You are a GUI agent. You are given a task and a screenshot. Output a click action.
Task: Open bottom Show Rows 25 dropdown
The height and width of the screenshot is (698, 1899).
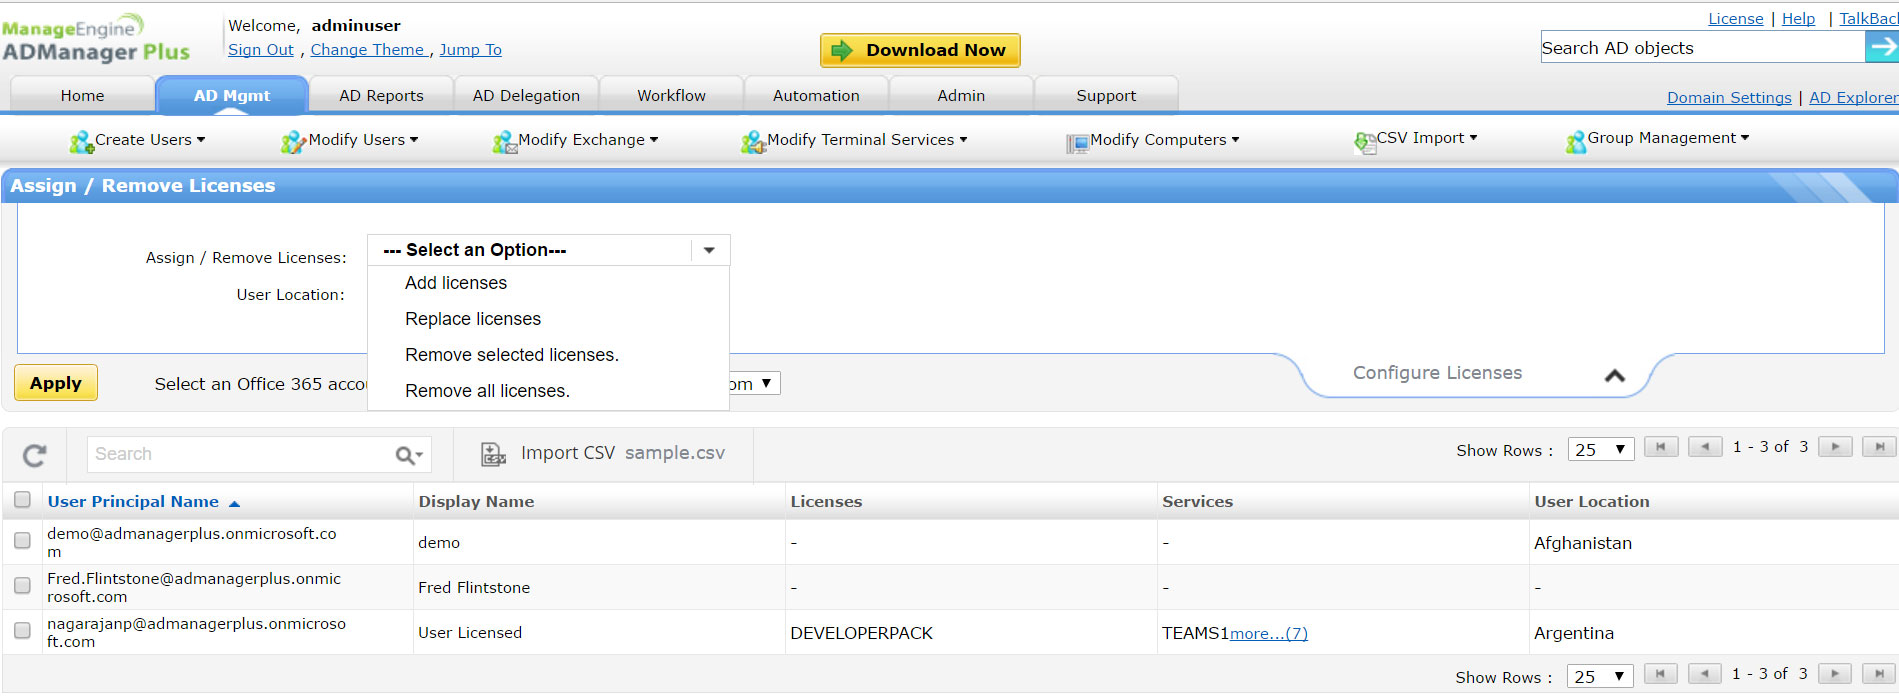coord(1601,677)
